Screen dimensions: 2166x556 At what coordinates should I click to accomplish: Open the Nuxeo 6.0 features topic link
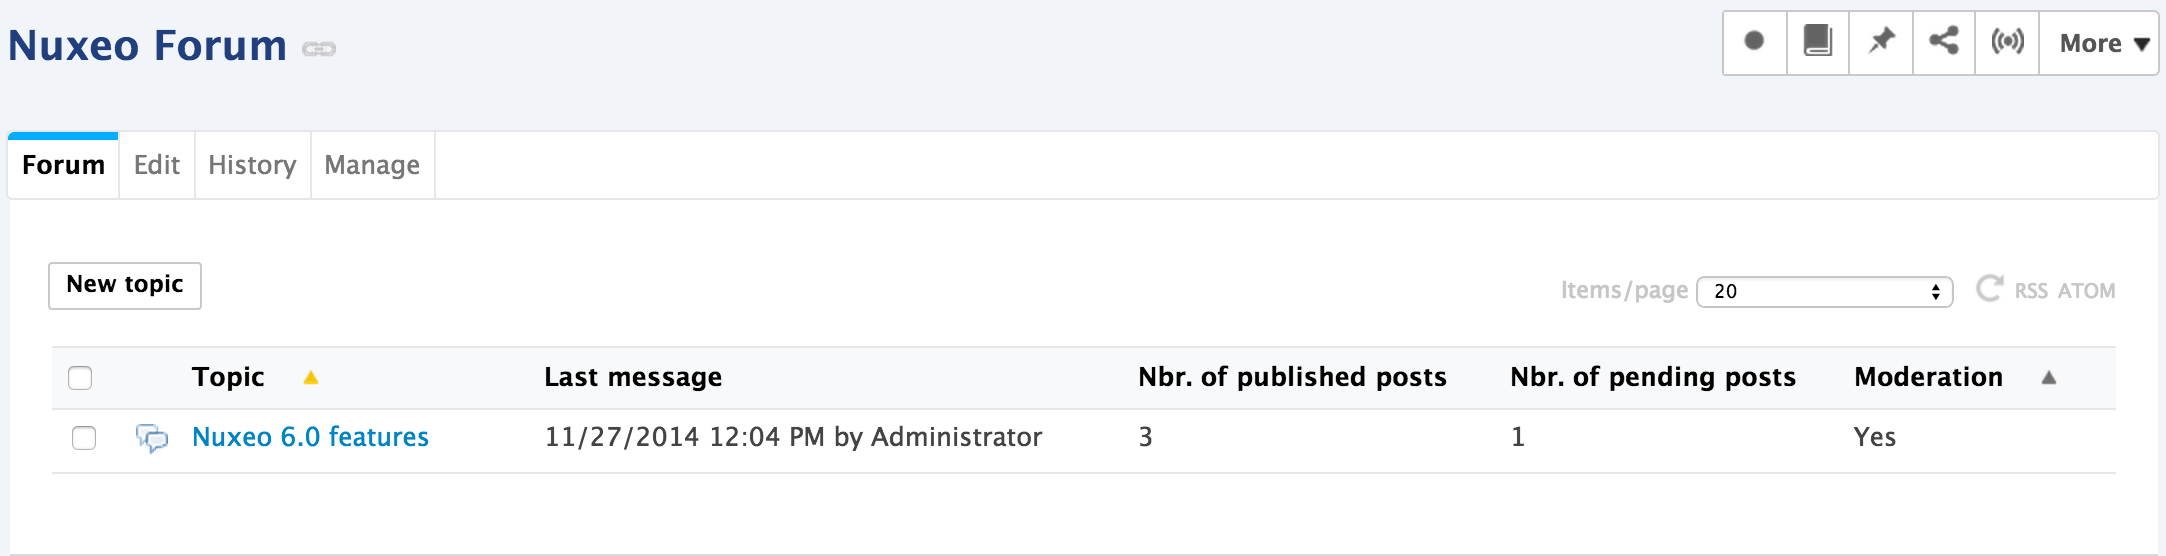[x=310, y=437]
